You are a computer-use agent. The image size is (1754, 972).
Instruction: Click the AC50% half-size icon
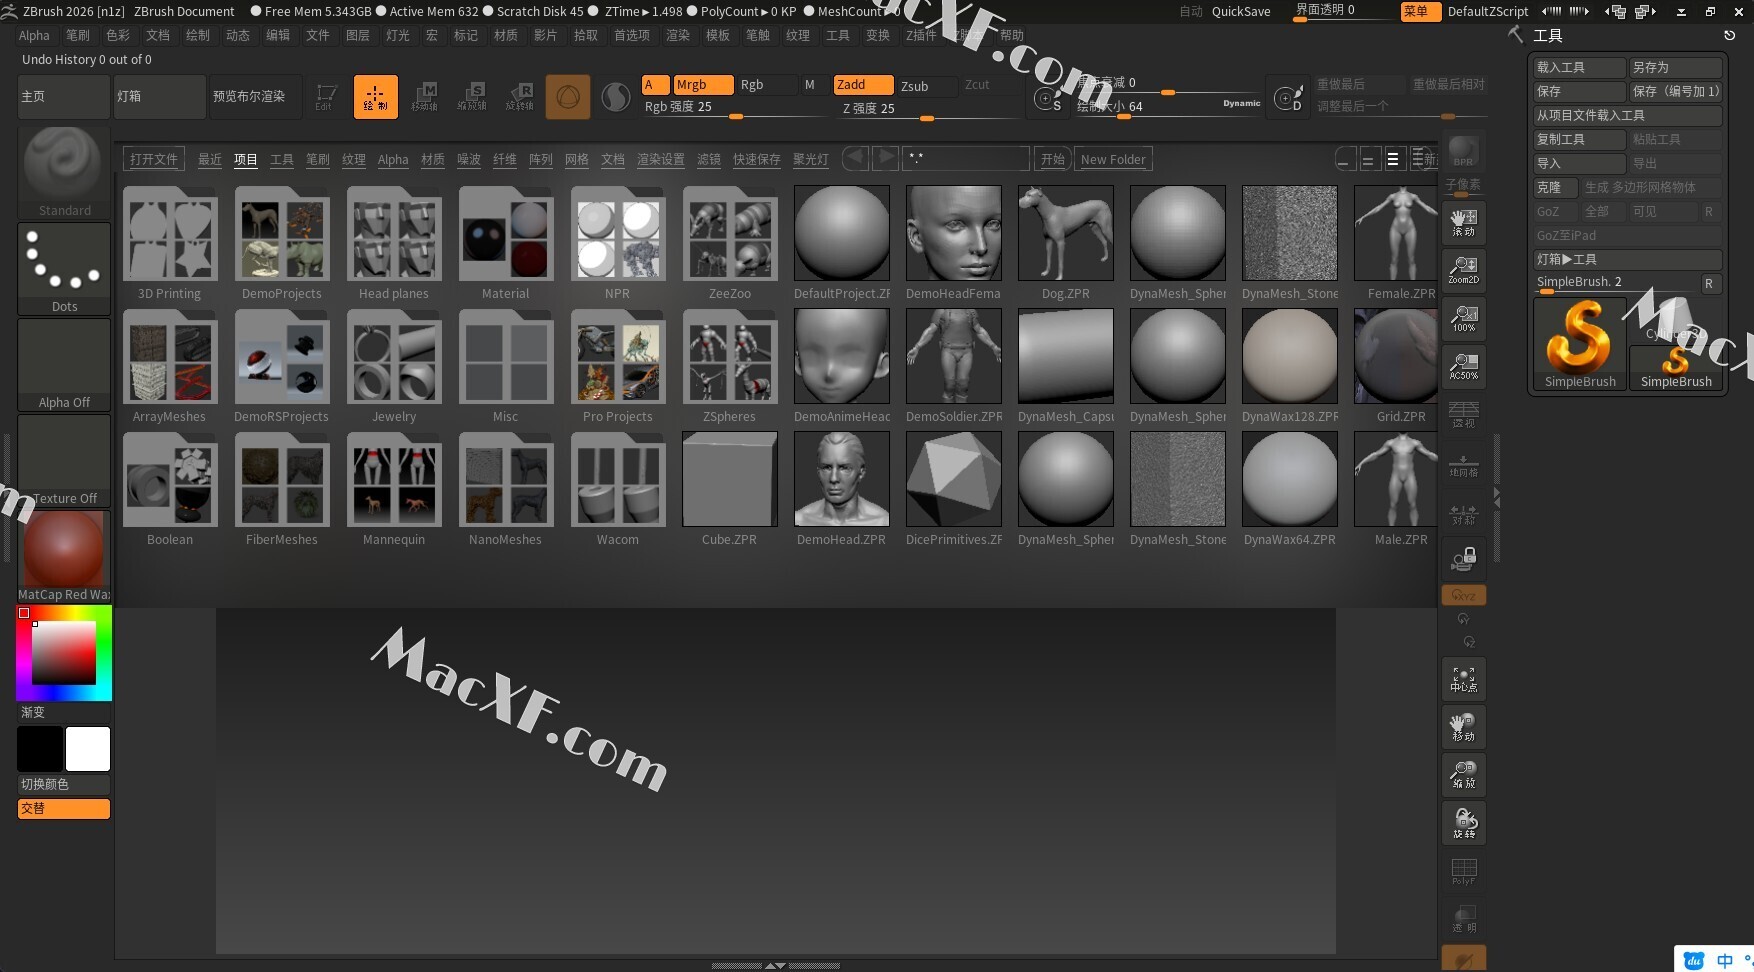pos(1463,366)
